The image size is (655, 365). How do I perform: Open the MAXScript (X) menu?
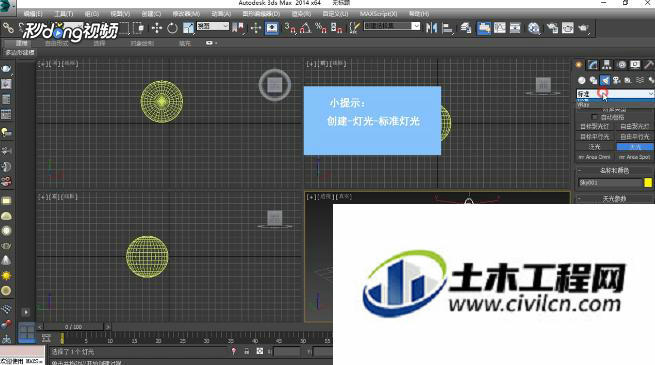tap(378, 14)
